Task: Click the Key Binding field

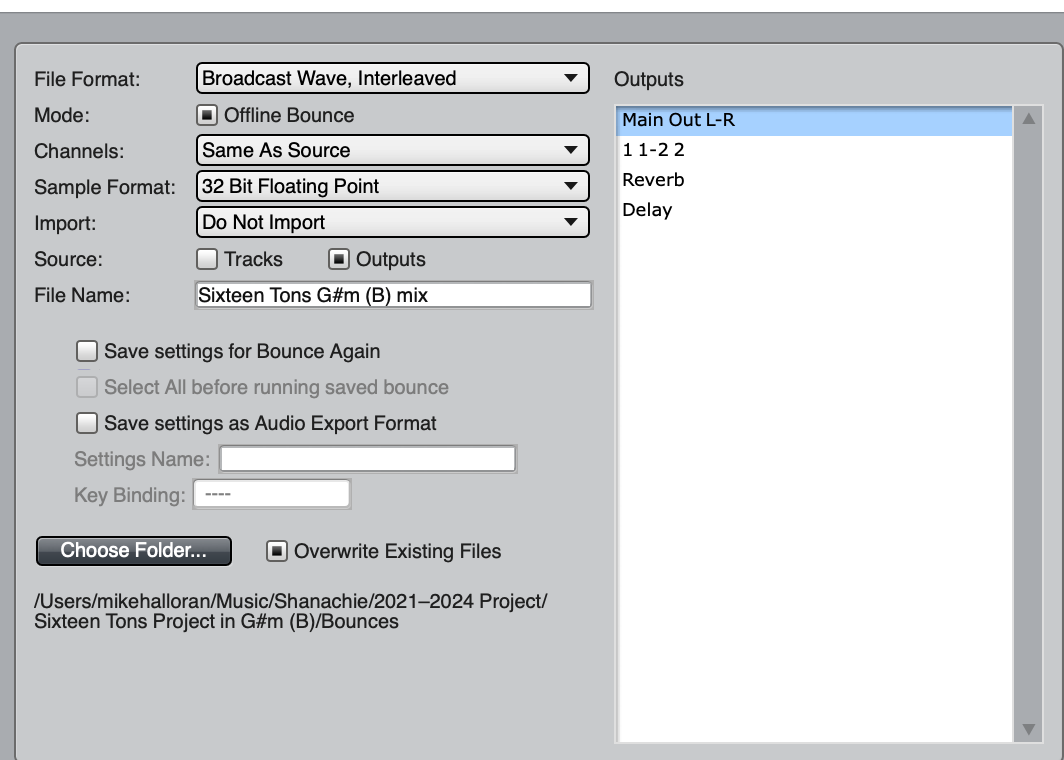Action: tap(272, 494)
